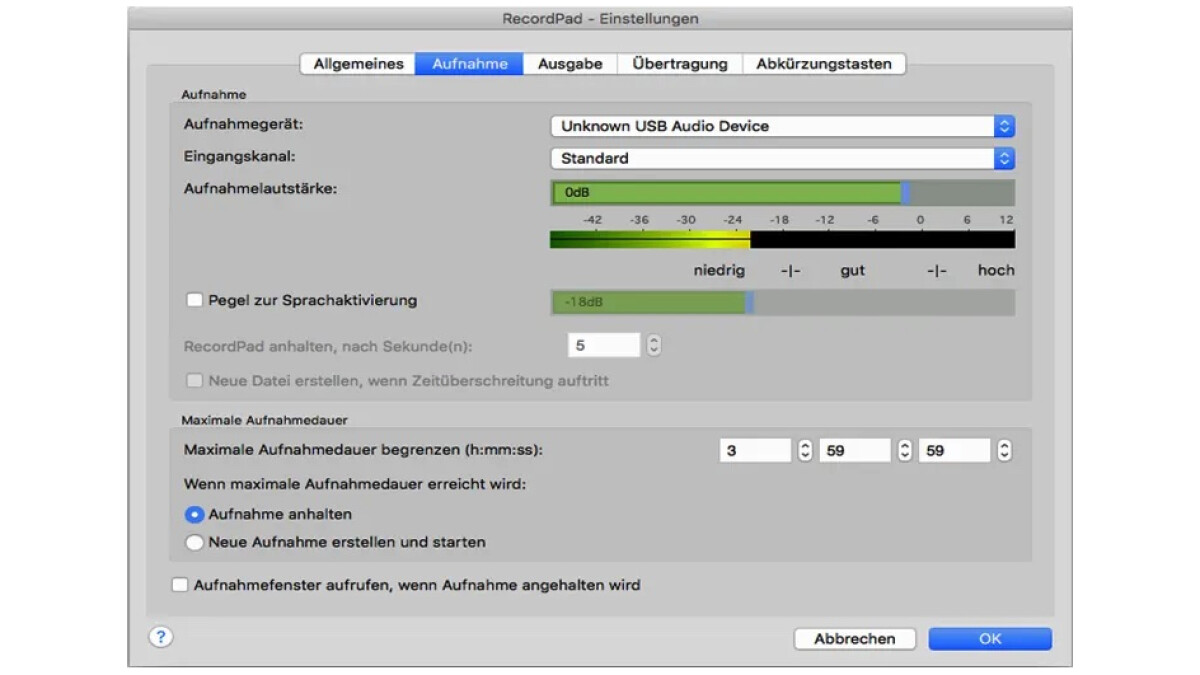Image resolution: width=1200 pixels, height=675 pixels.
Task: Click the seconds field in maximum duration
Action: (x=955, y=451)
